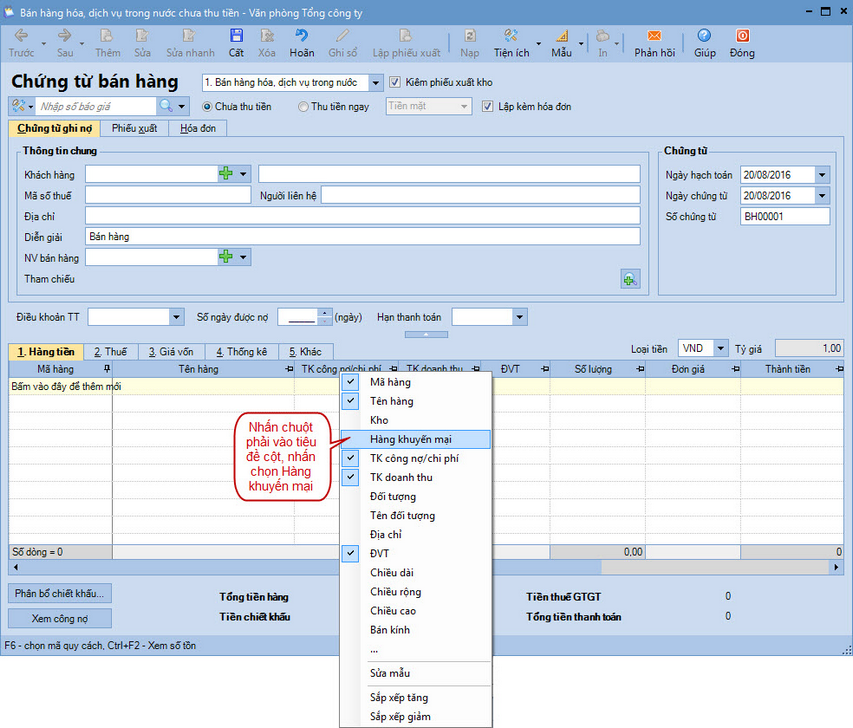Uncheck Tên hàng in column menu
Image resolution: width=853 pixels, height=728 pixels.
coord(351,401)
